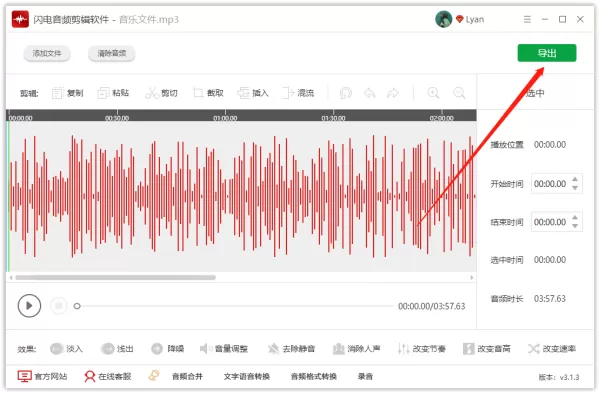This screenshot has width=600, height=394.
Task: Click the Clear Audio (清除音频) button
Action: pos(111,53)
